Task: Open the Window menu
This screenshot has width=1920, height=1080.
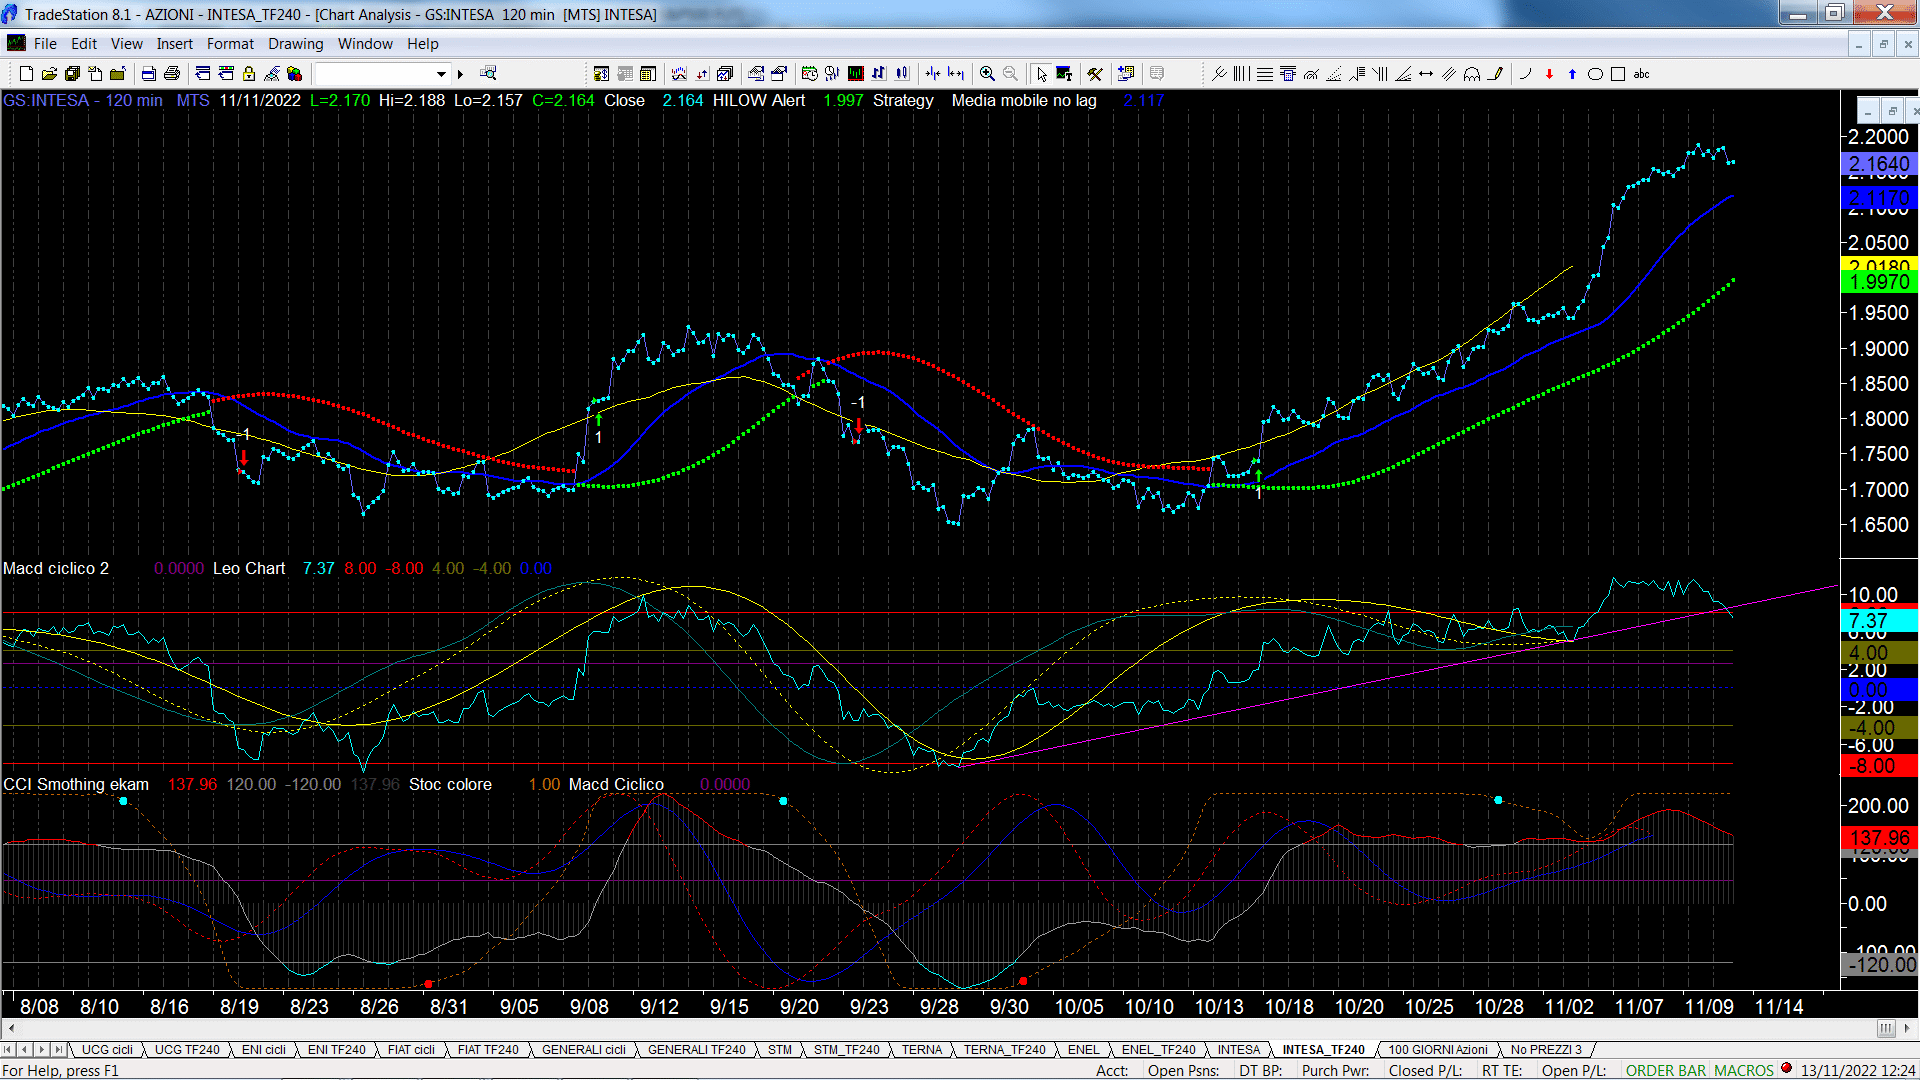Action: coord(365,44)
